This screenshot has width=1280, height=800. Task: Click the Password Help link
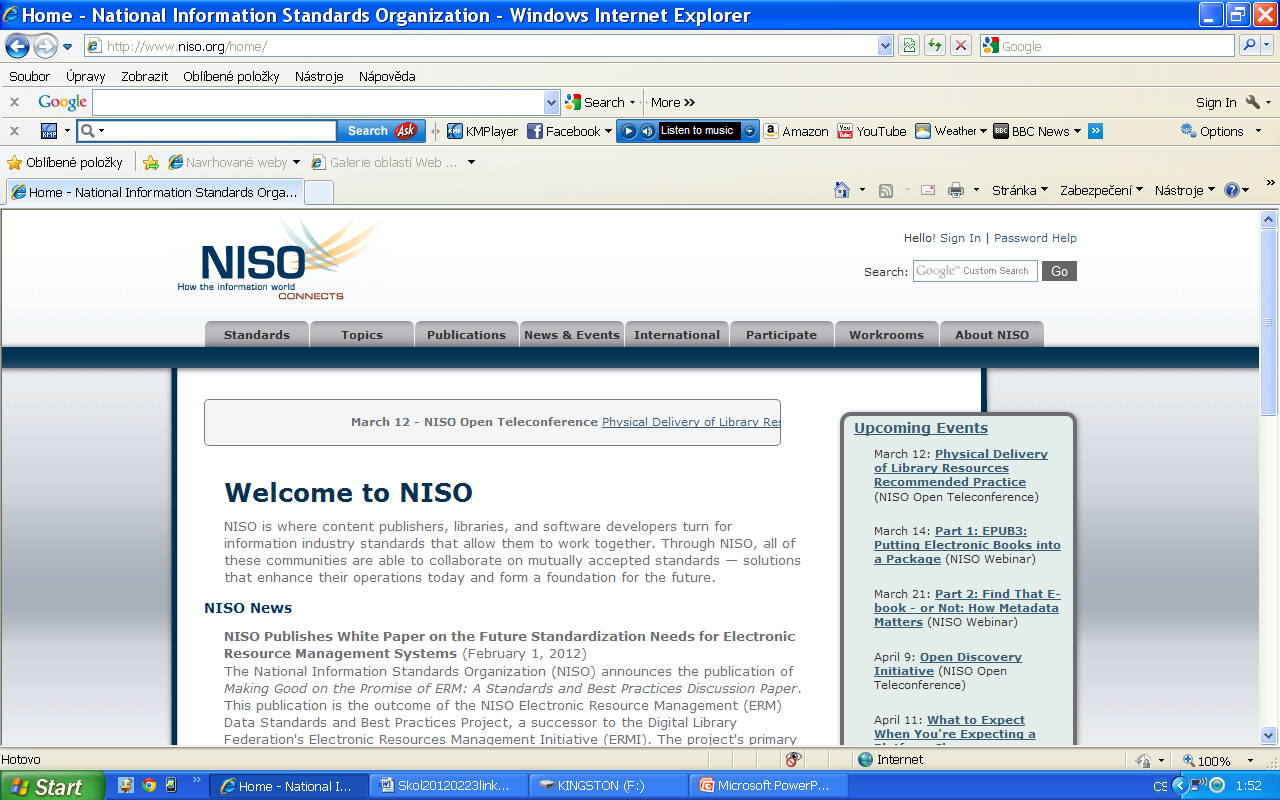pos(1035,238)
